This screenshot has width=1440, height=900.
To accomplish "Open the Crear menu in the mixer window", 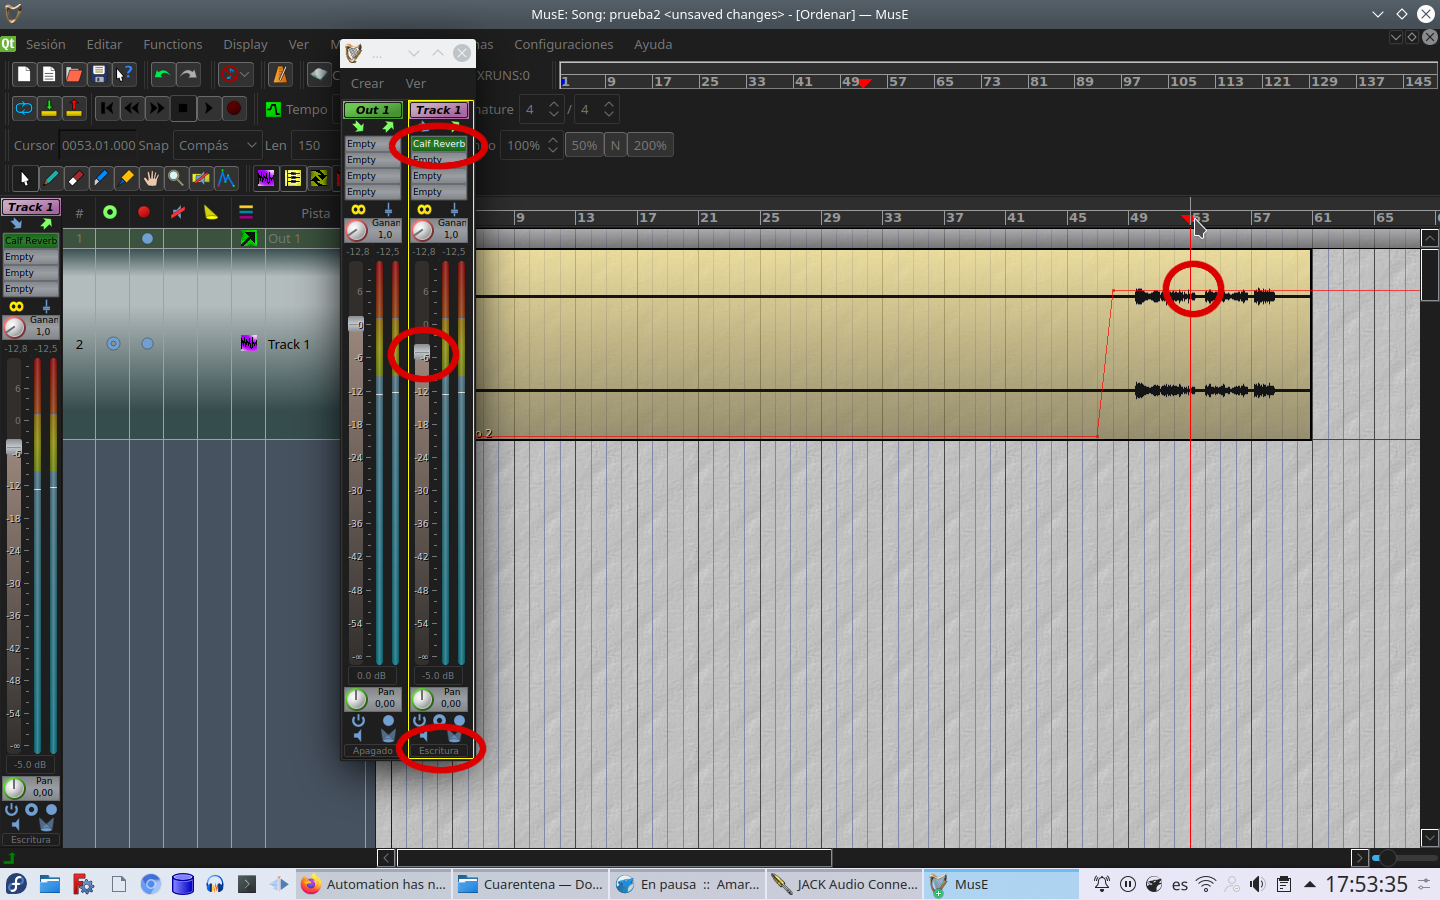I will pos(366,83).
